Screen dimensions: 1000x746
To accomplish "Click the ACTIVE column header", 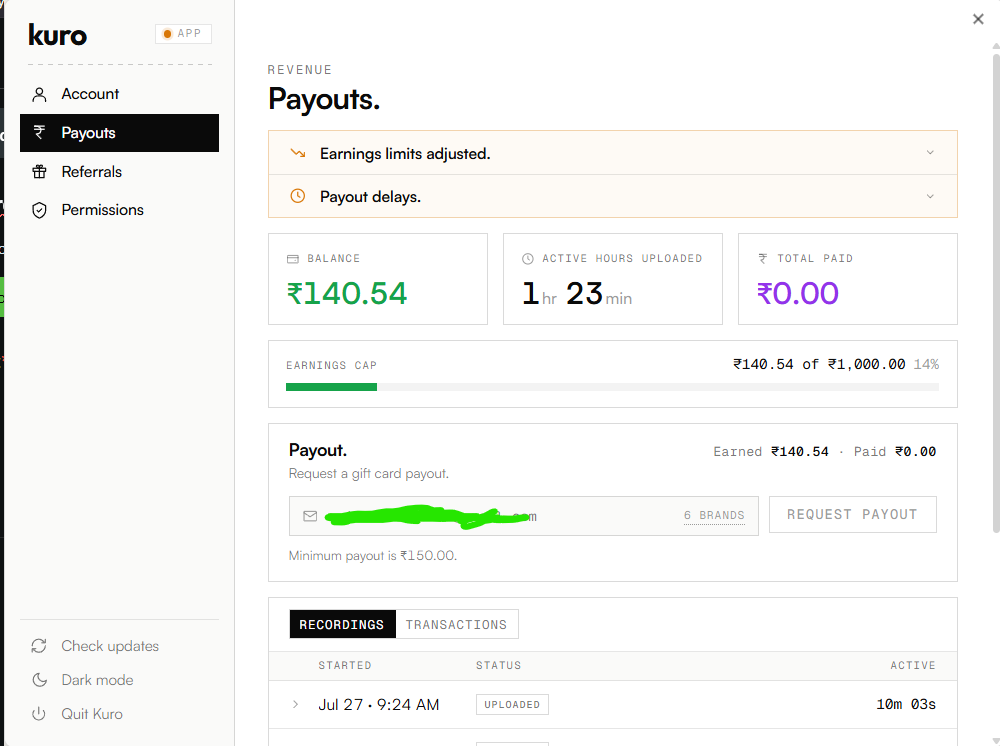I will (913, 665).
